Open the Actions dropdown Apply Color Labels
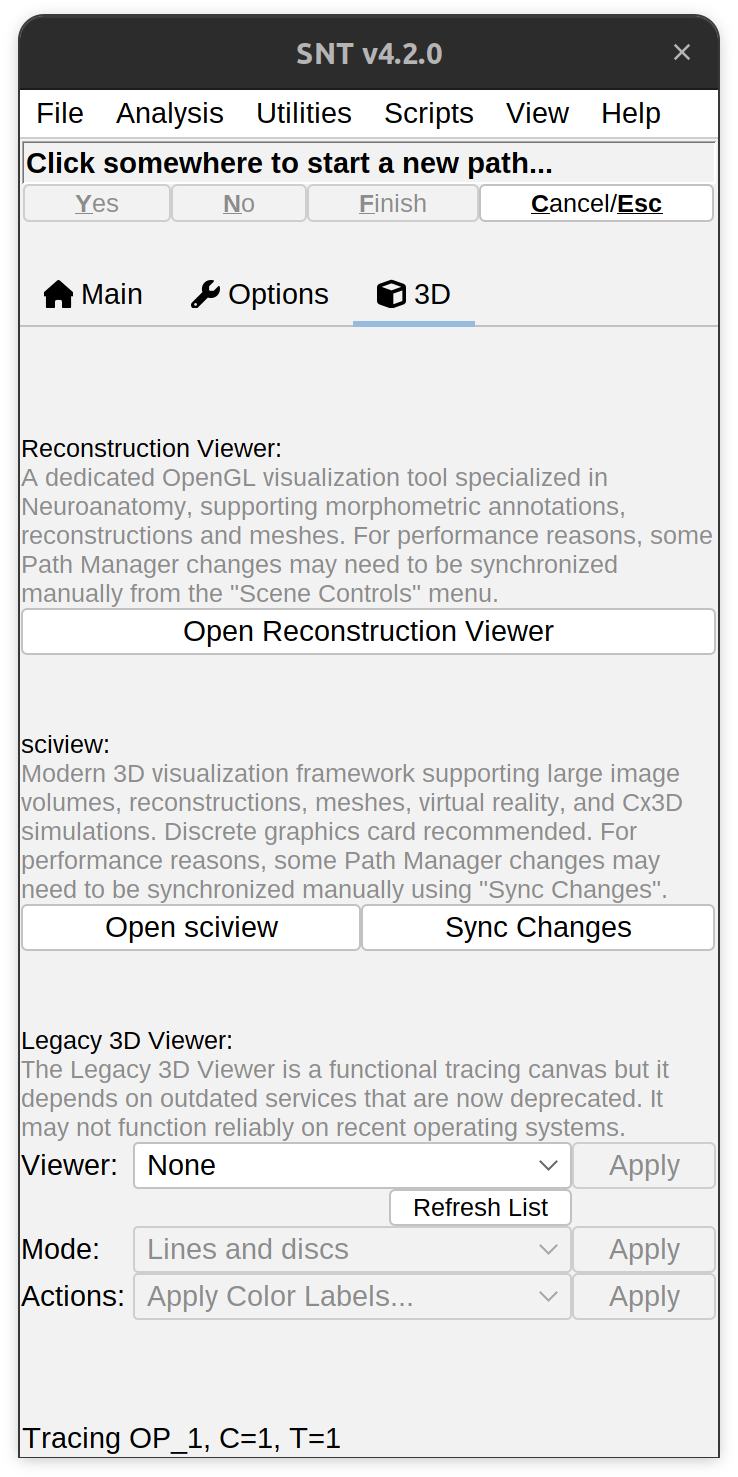Image resolution: width=738 pixels, height=1477 pixels. tap(352, 1297)
